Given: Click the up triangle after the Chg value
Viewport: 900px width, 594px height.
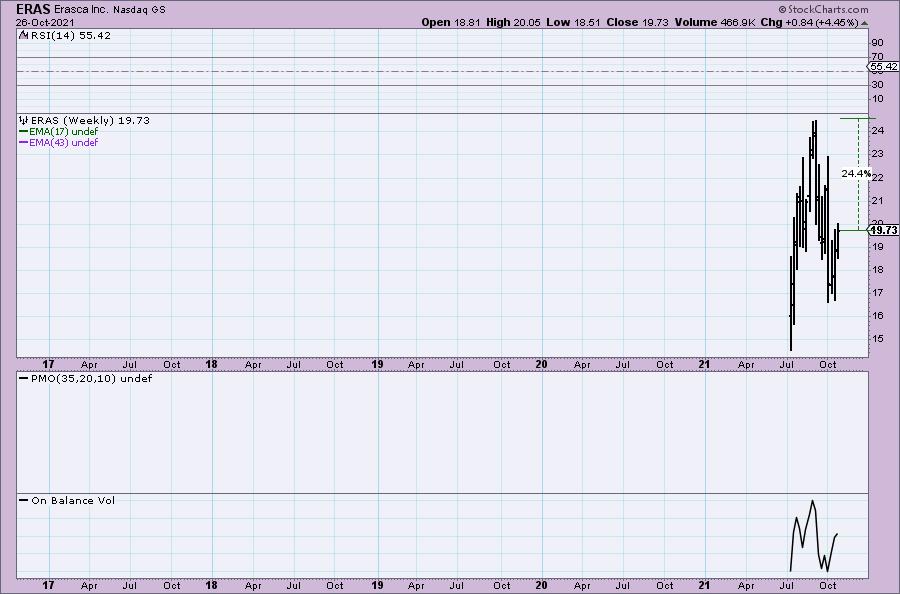Looking at the screenshot, I should coord(865,23).
